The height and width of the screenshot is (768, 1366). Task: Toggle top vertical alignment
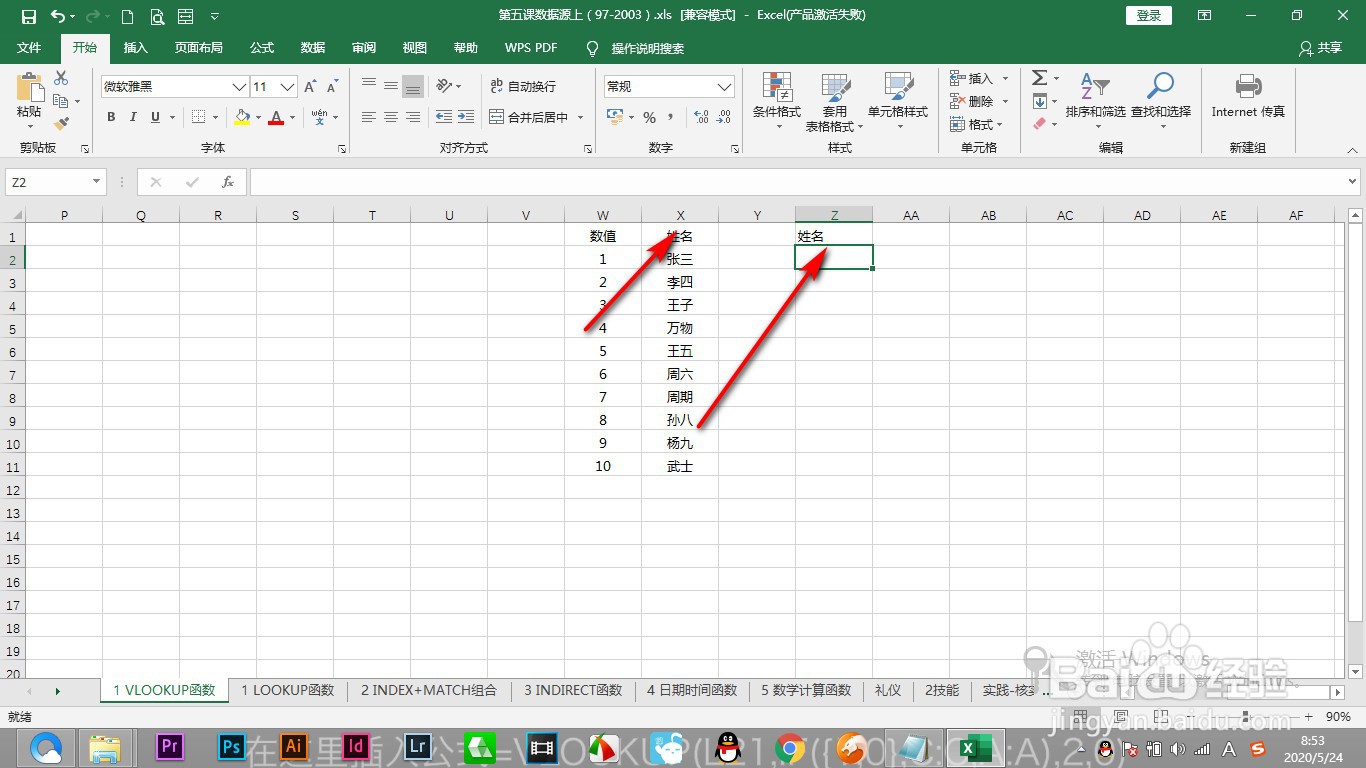(369, 86)
